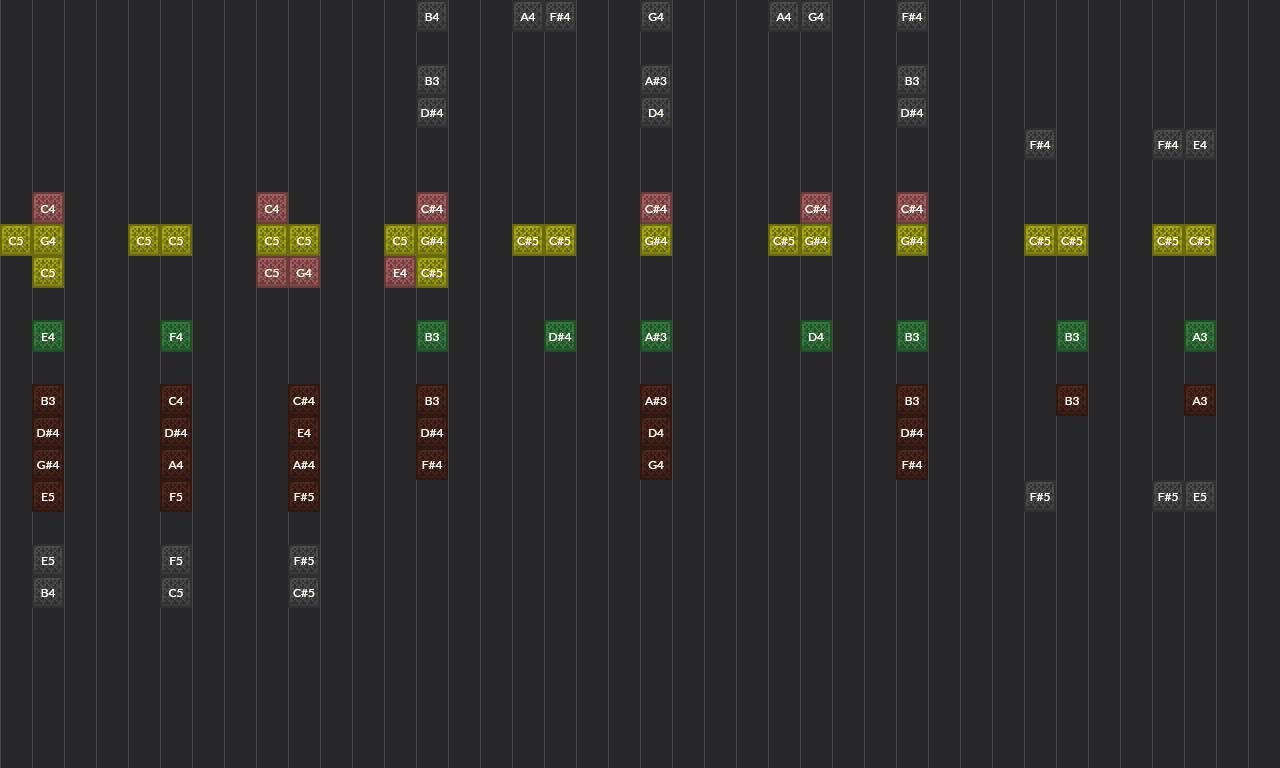
Task: Click the gray B4 note in top row
Action: (432, 17)
